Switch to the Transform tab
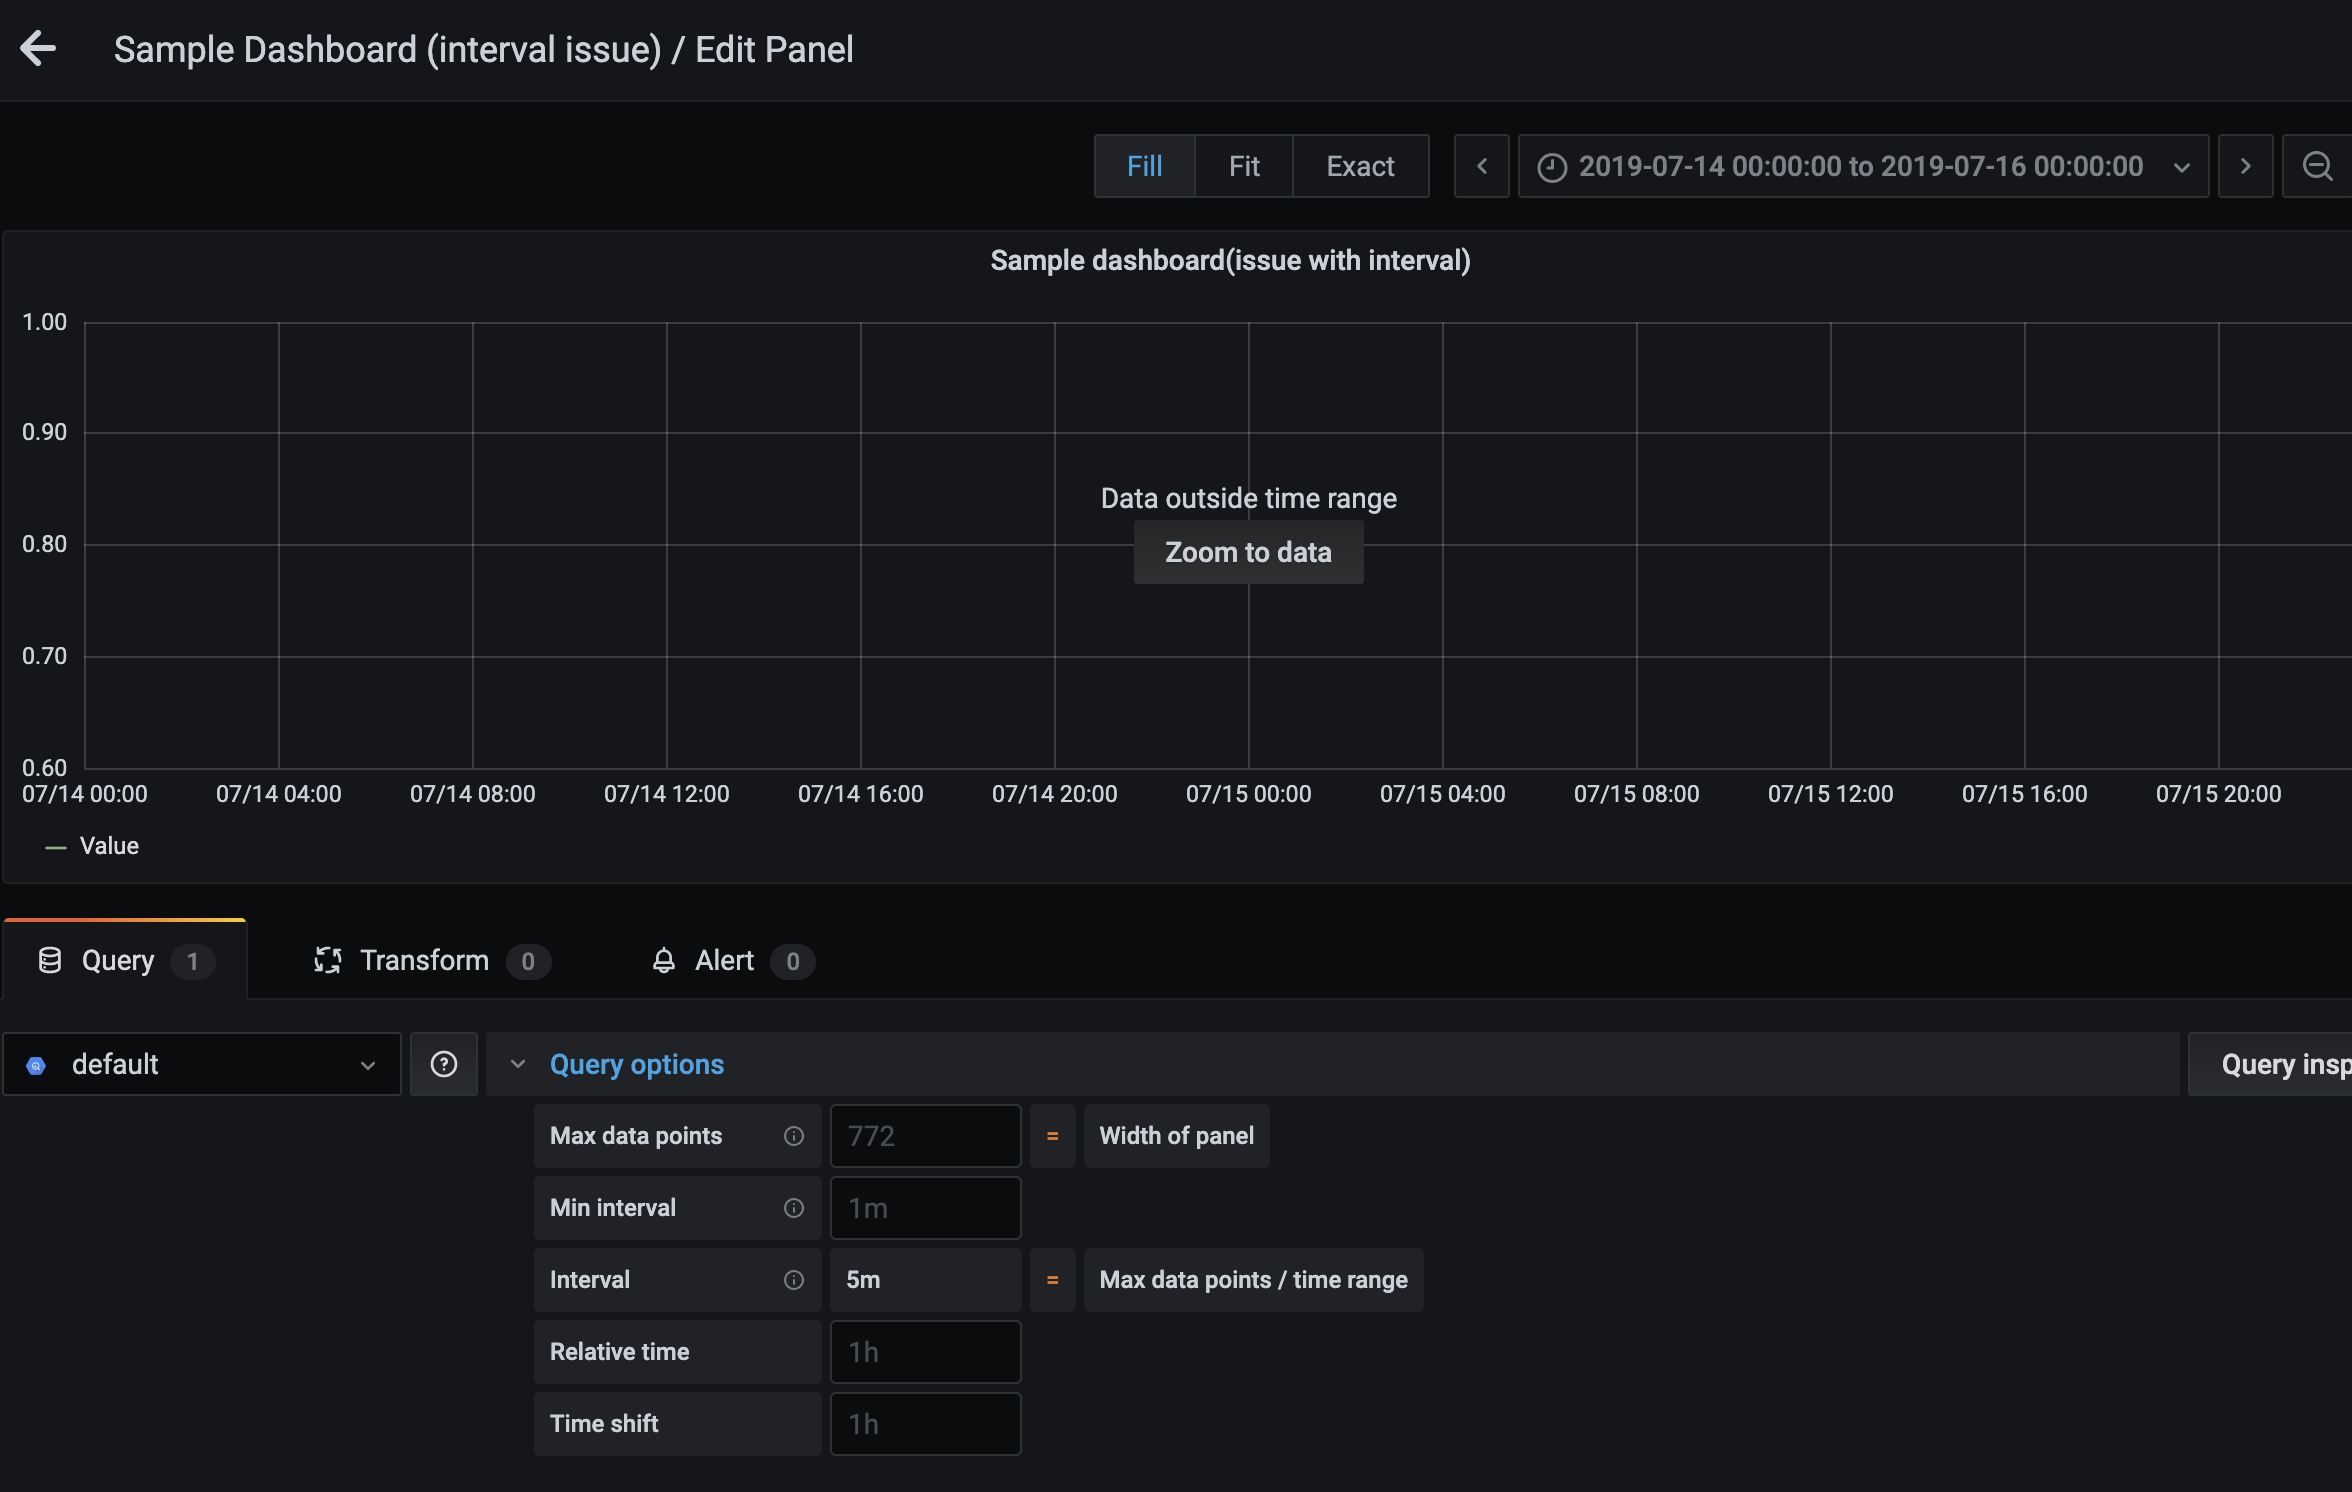 point(425,961)
